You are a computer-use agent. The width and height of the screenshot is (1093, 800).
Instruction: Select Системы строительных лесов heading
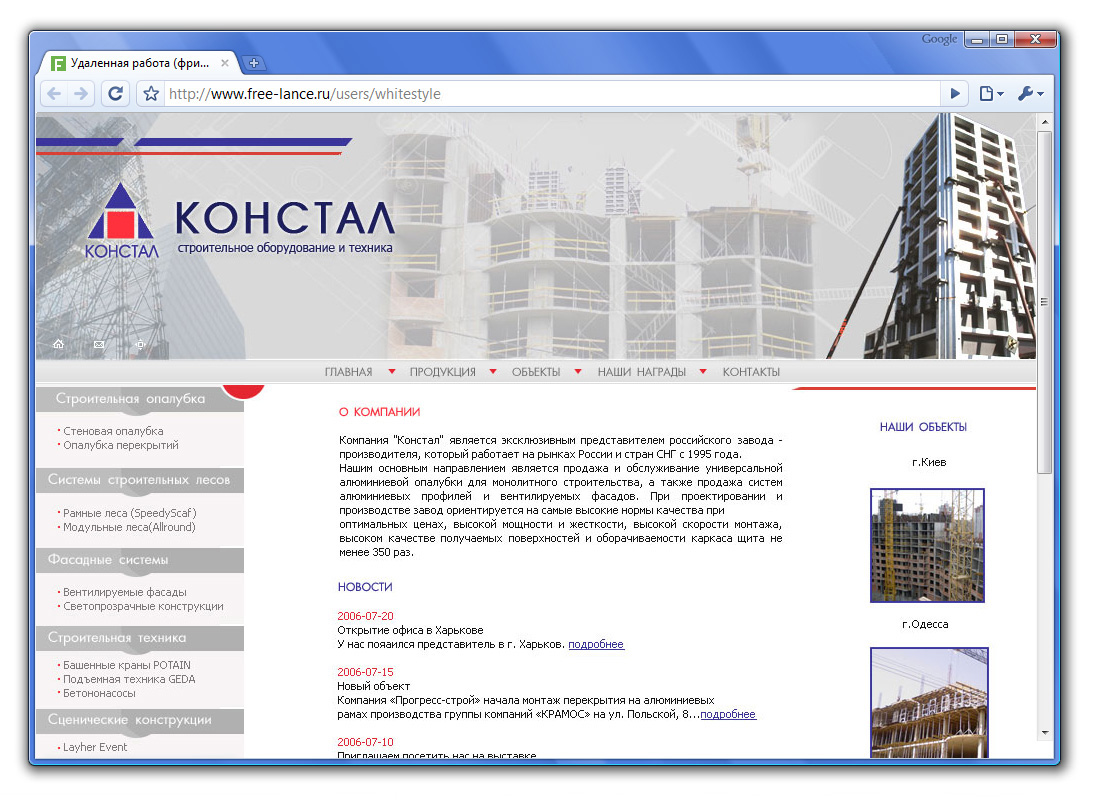139,479
